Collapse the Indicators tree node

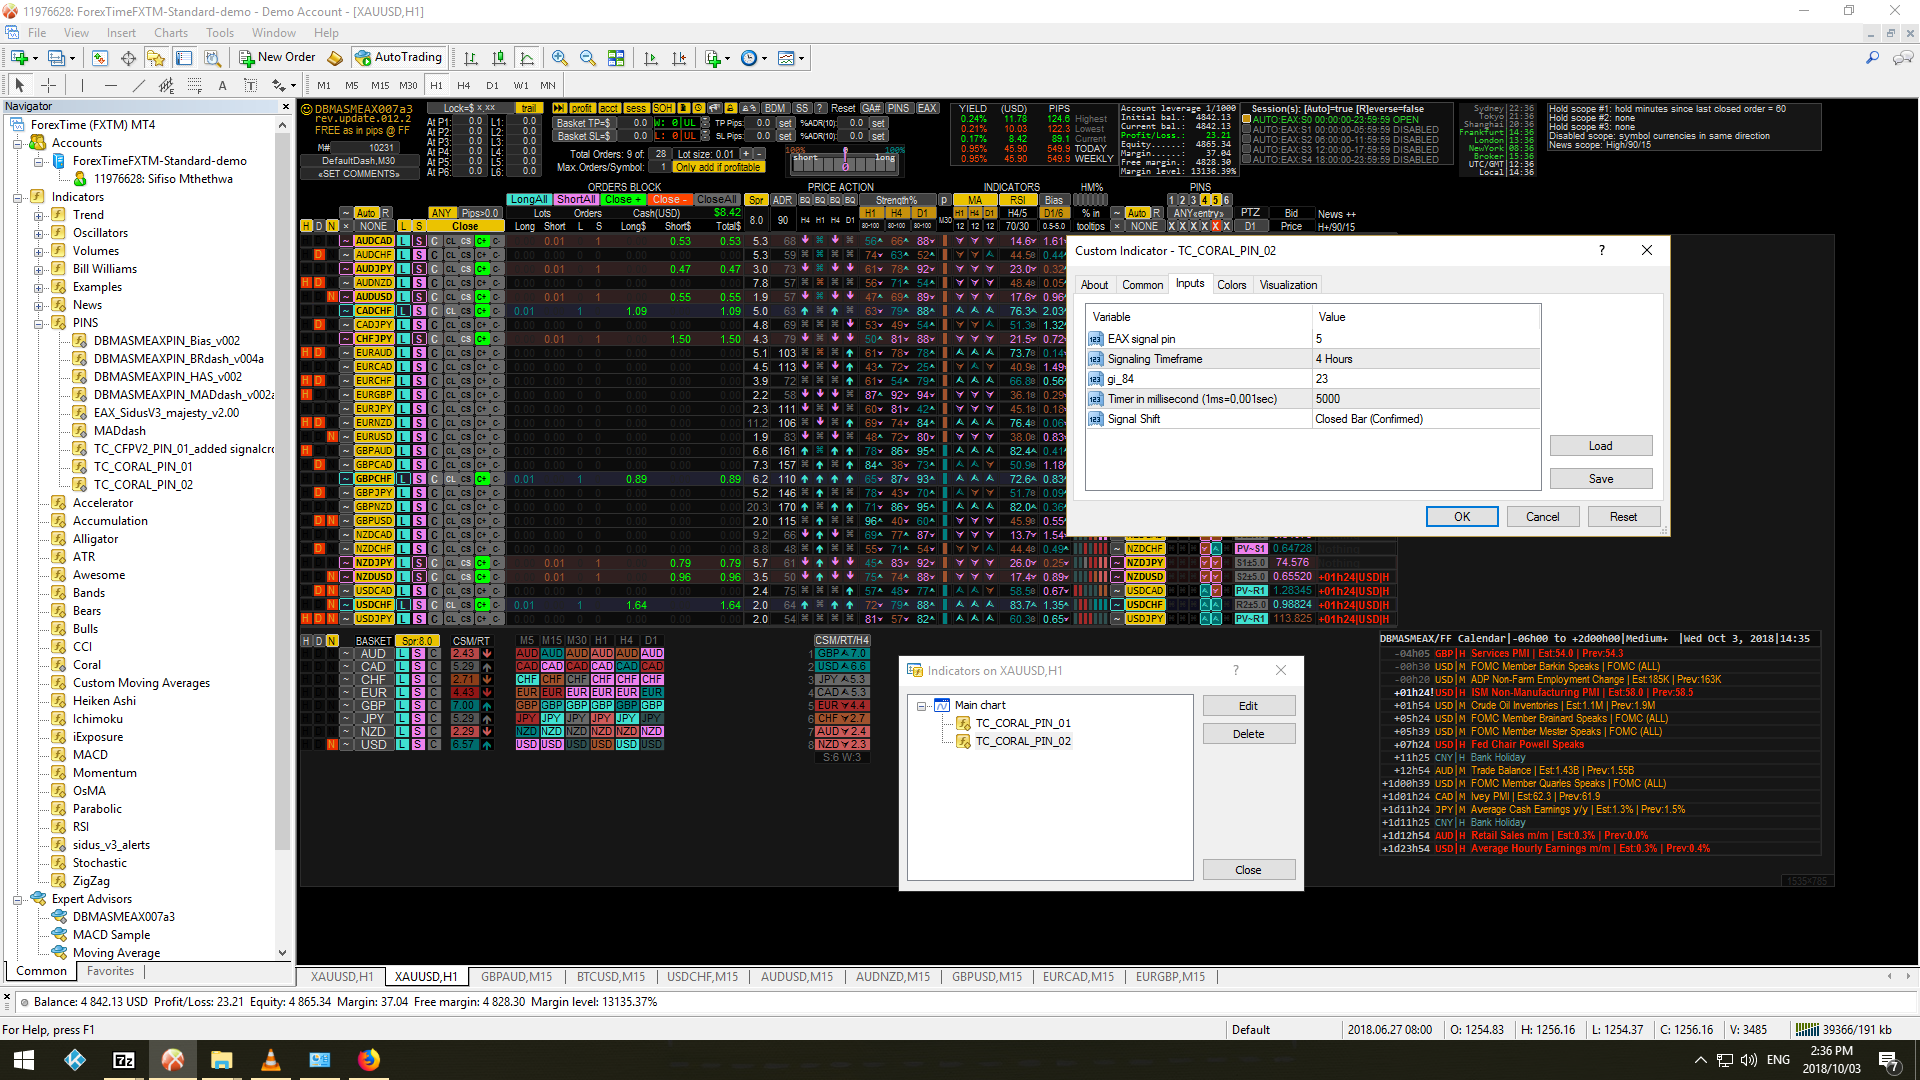coord(18,197)
